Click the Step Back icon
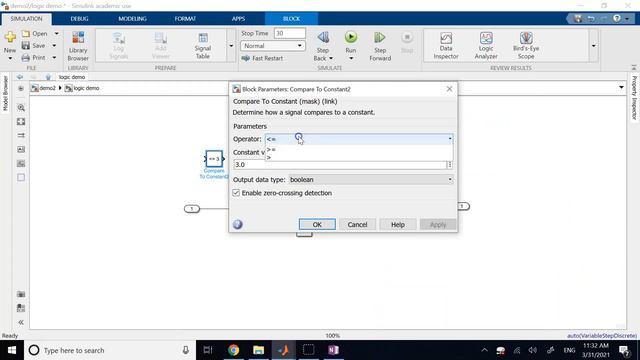Image resolution: width=640 pixels, height=360 pixels. (323, 38)
